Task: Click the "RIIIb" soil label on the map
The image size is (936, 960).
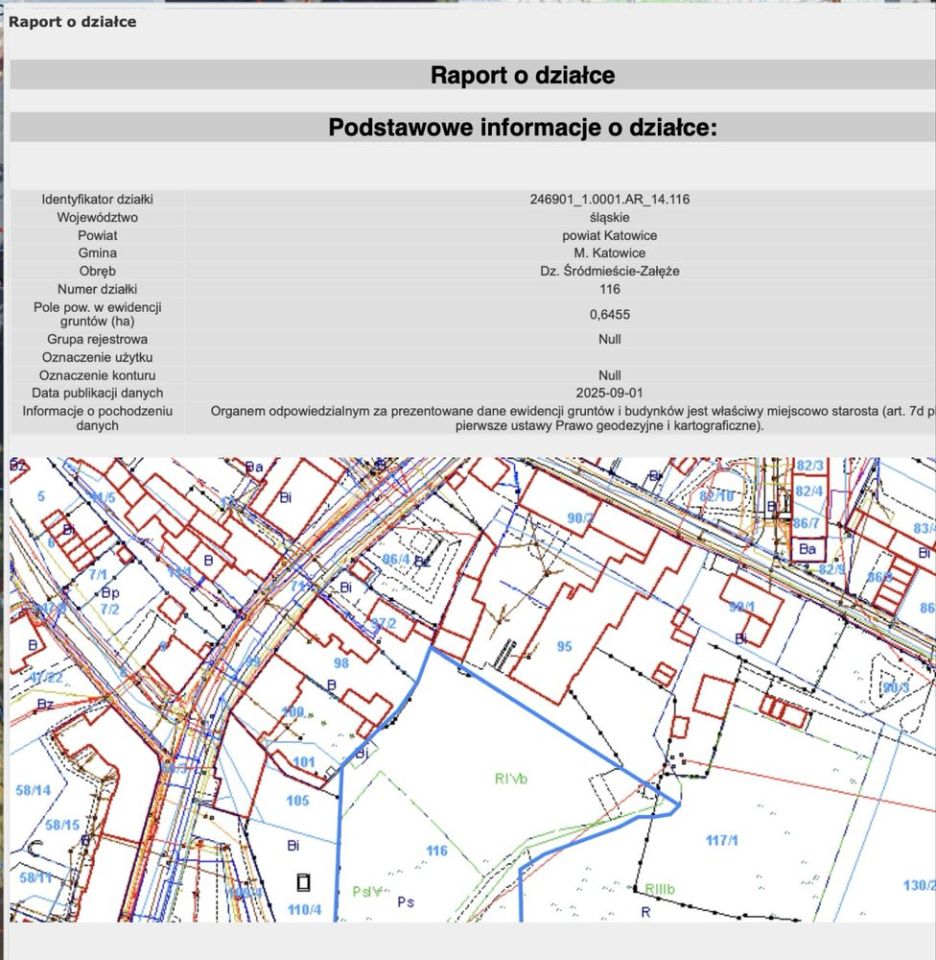Action: [662, 886]
